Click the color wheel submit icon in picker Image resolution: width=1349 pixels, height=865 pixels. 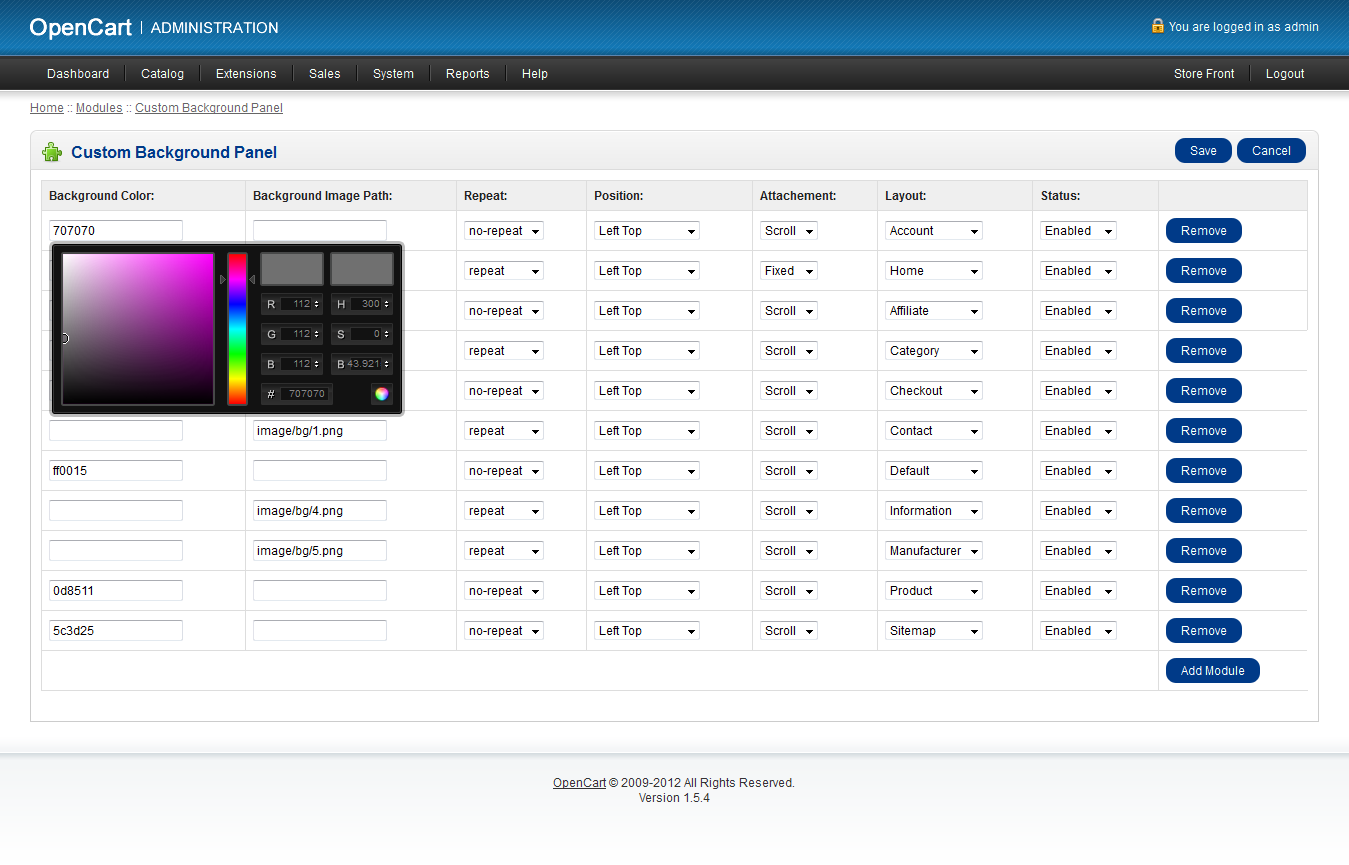381,394
